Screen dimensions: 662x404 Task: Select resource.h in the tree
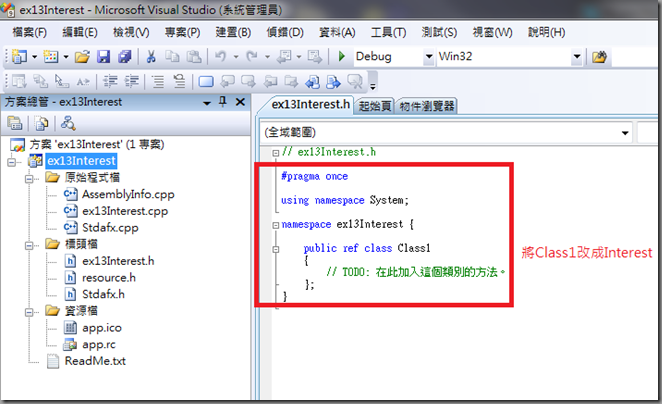109,277
